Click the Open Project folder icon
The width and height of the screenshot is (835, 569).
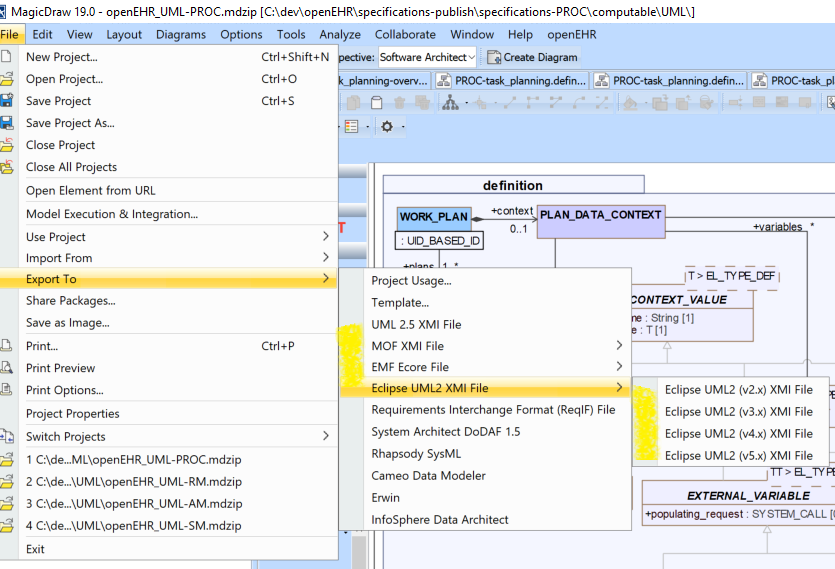coord(7,79)
